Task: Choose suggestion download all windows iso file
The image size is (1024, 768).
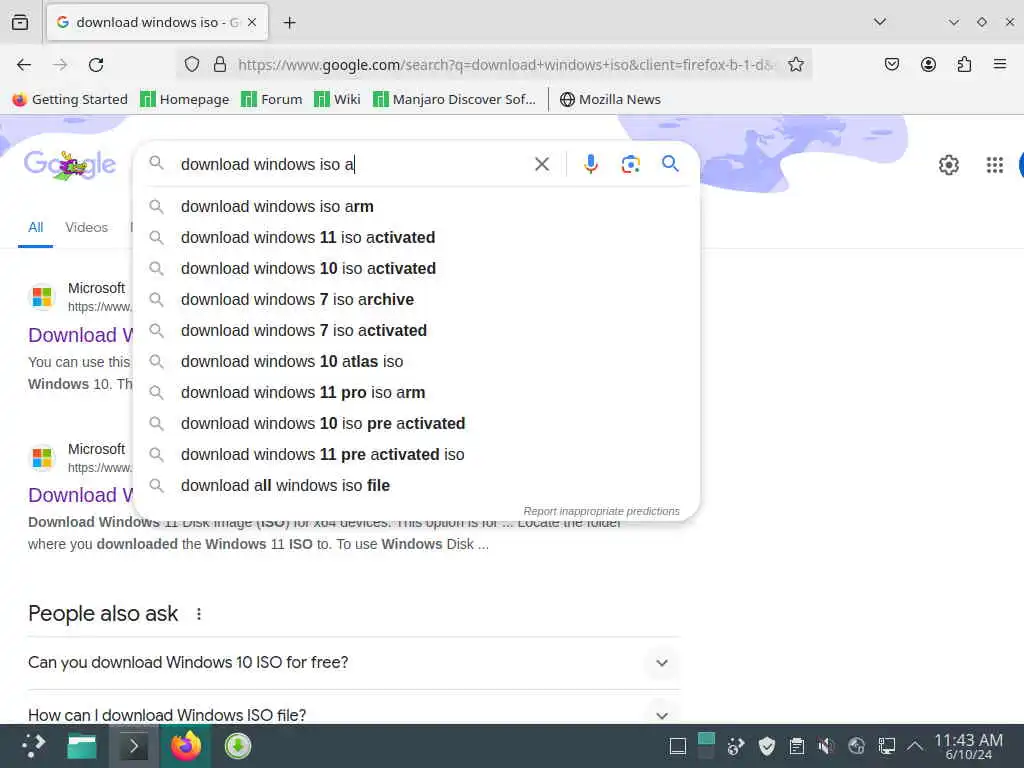Action: click(416, 485)
